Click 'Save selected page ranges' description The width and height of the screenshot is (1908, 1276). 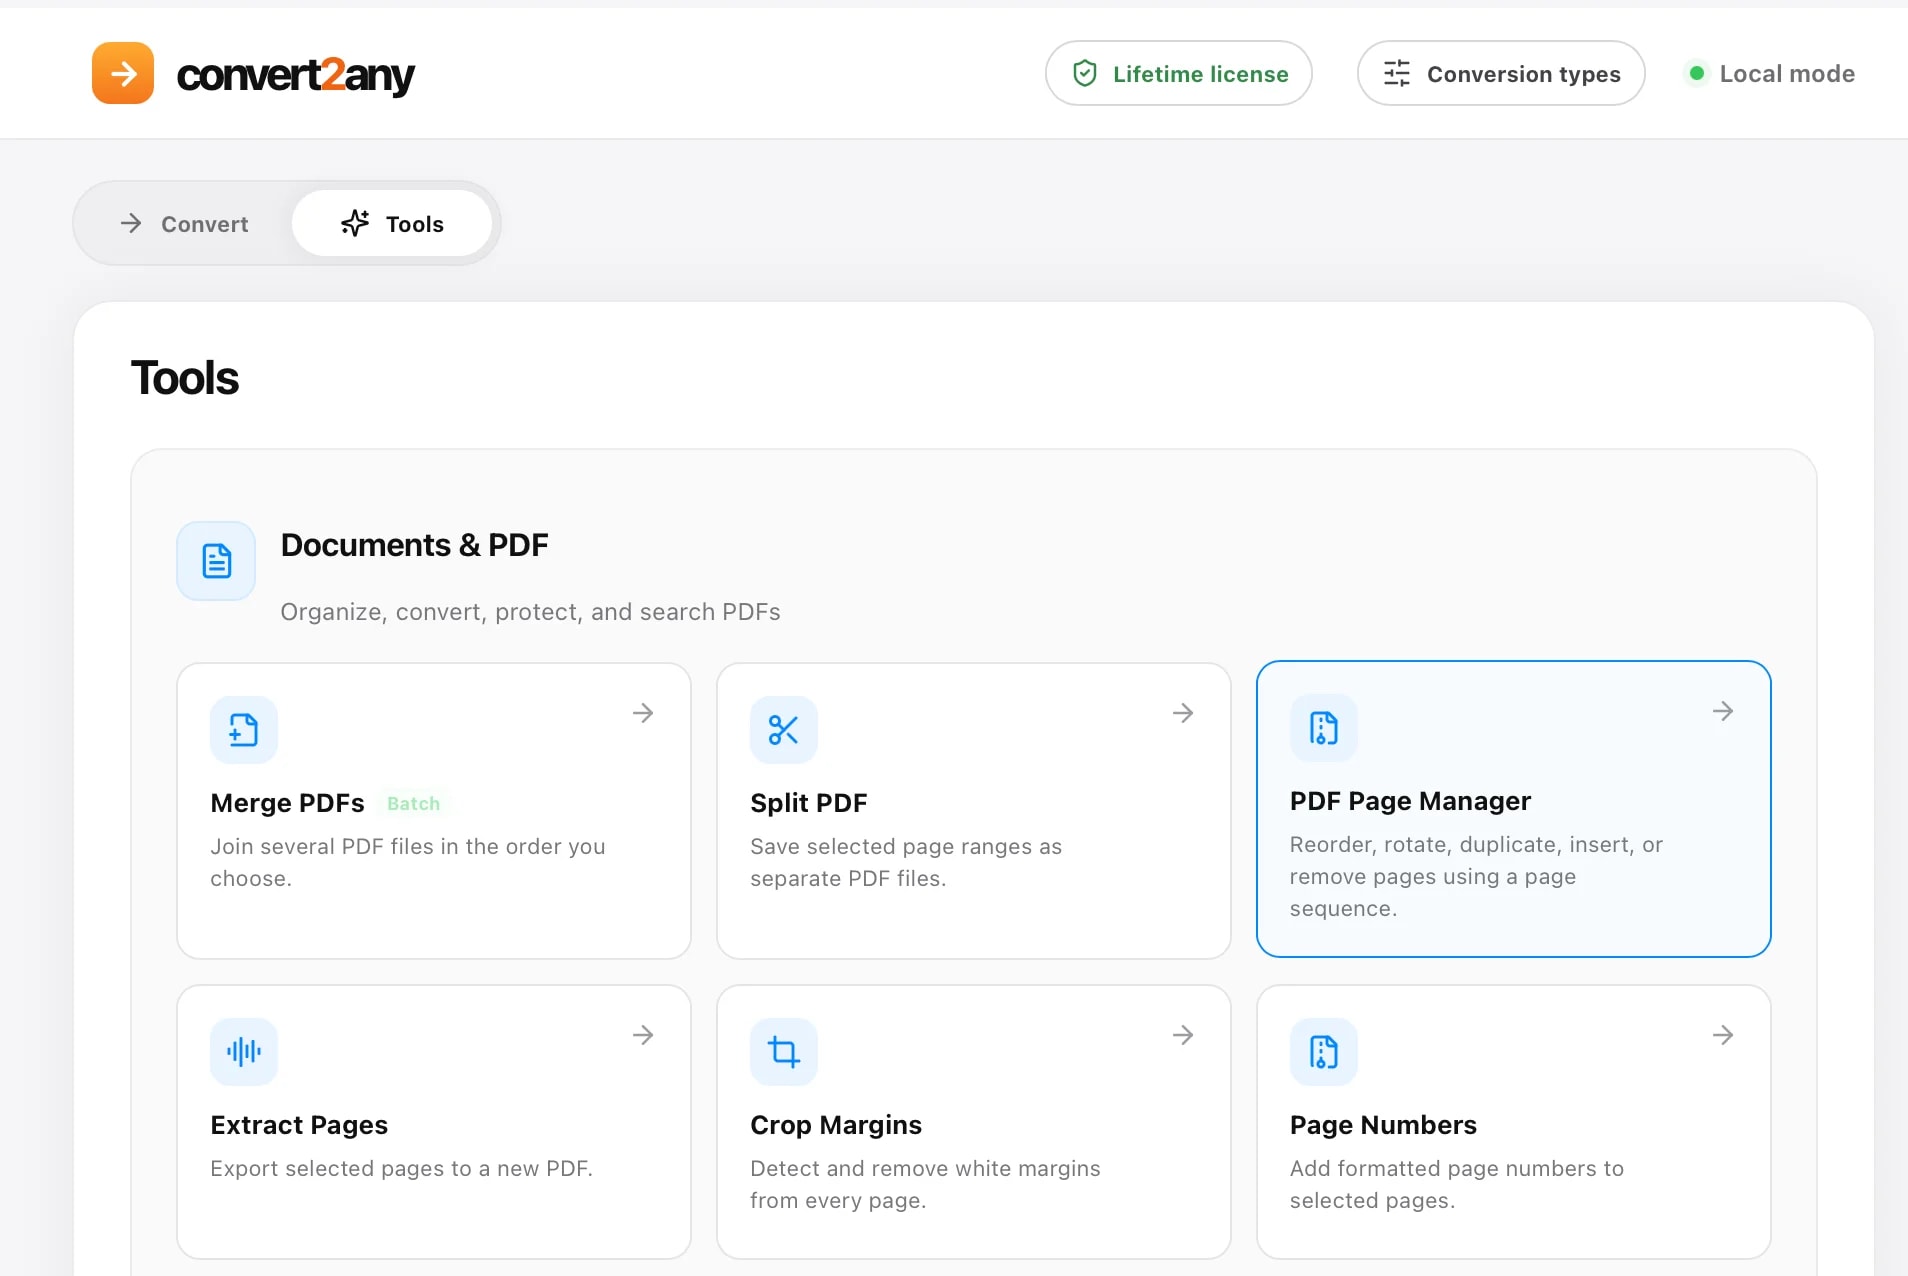tap(906, 862)
